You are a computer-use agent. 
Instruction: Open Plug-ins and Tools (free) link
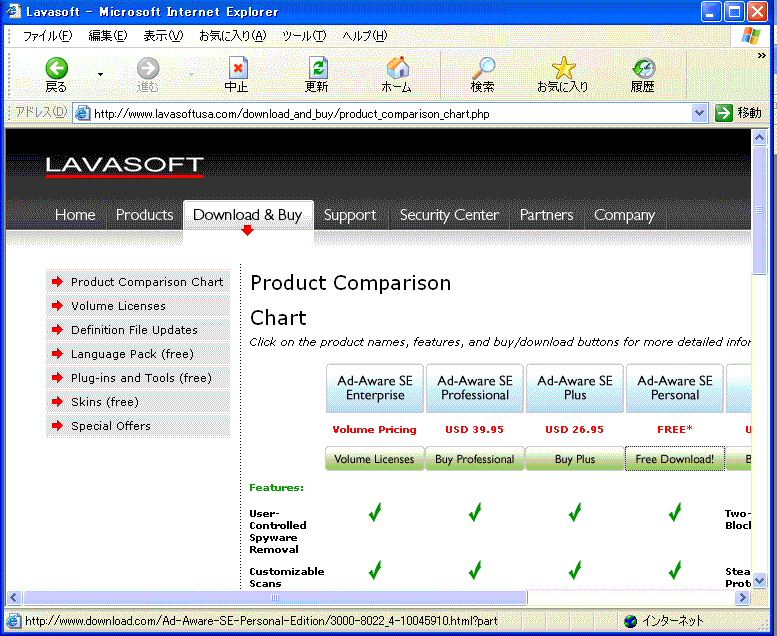141,378
